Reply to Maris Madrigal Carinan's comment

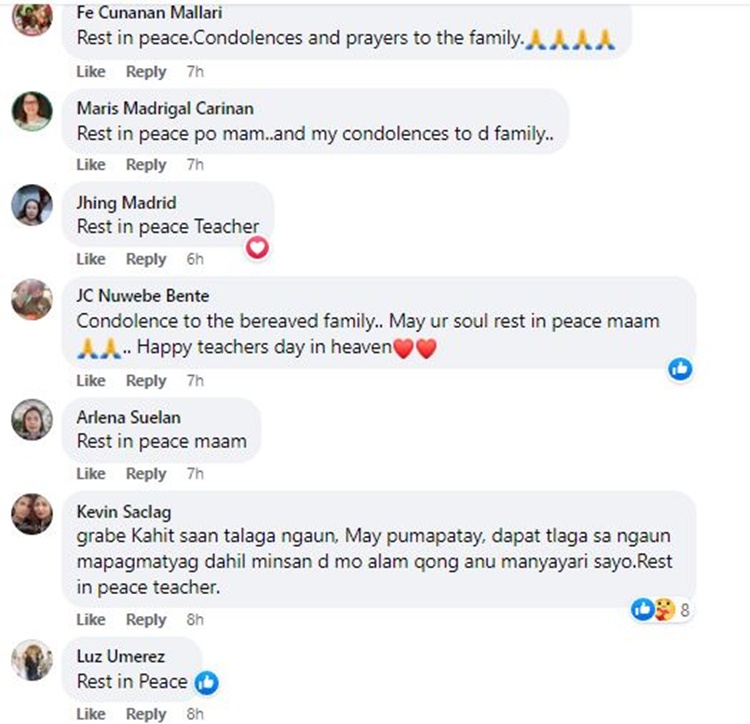[146, 165]
